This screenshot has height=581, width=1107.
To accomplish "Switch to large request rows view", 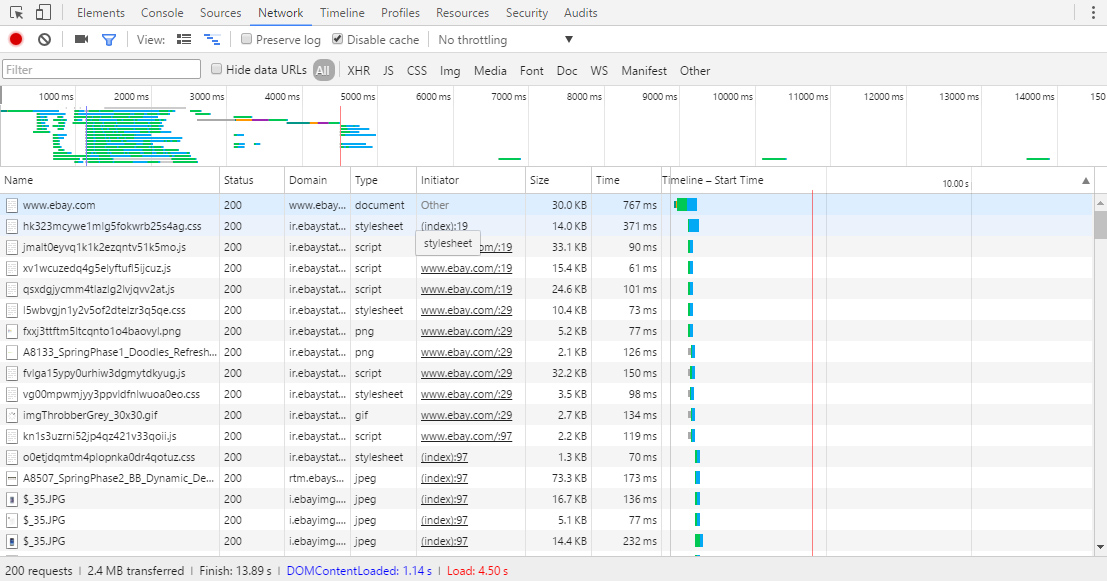I will [212, 38].
